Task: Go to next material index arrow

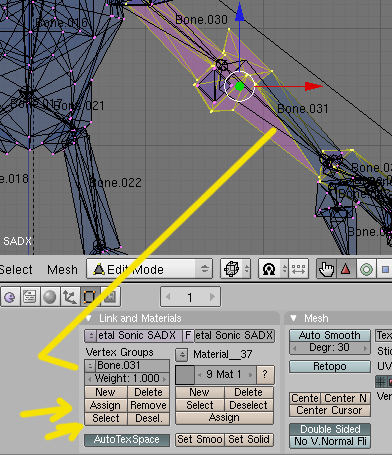Action: point(250,375)
